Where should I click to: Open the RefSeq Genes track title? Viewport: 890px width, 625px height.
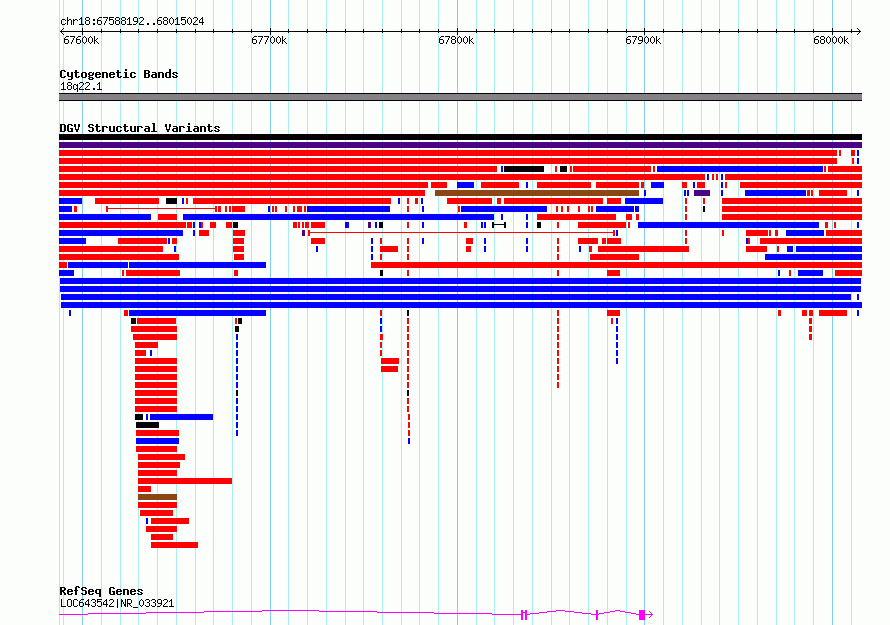point(101,591)
